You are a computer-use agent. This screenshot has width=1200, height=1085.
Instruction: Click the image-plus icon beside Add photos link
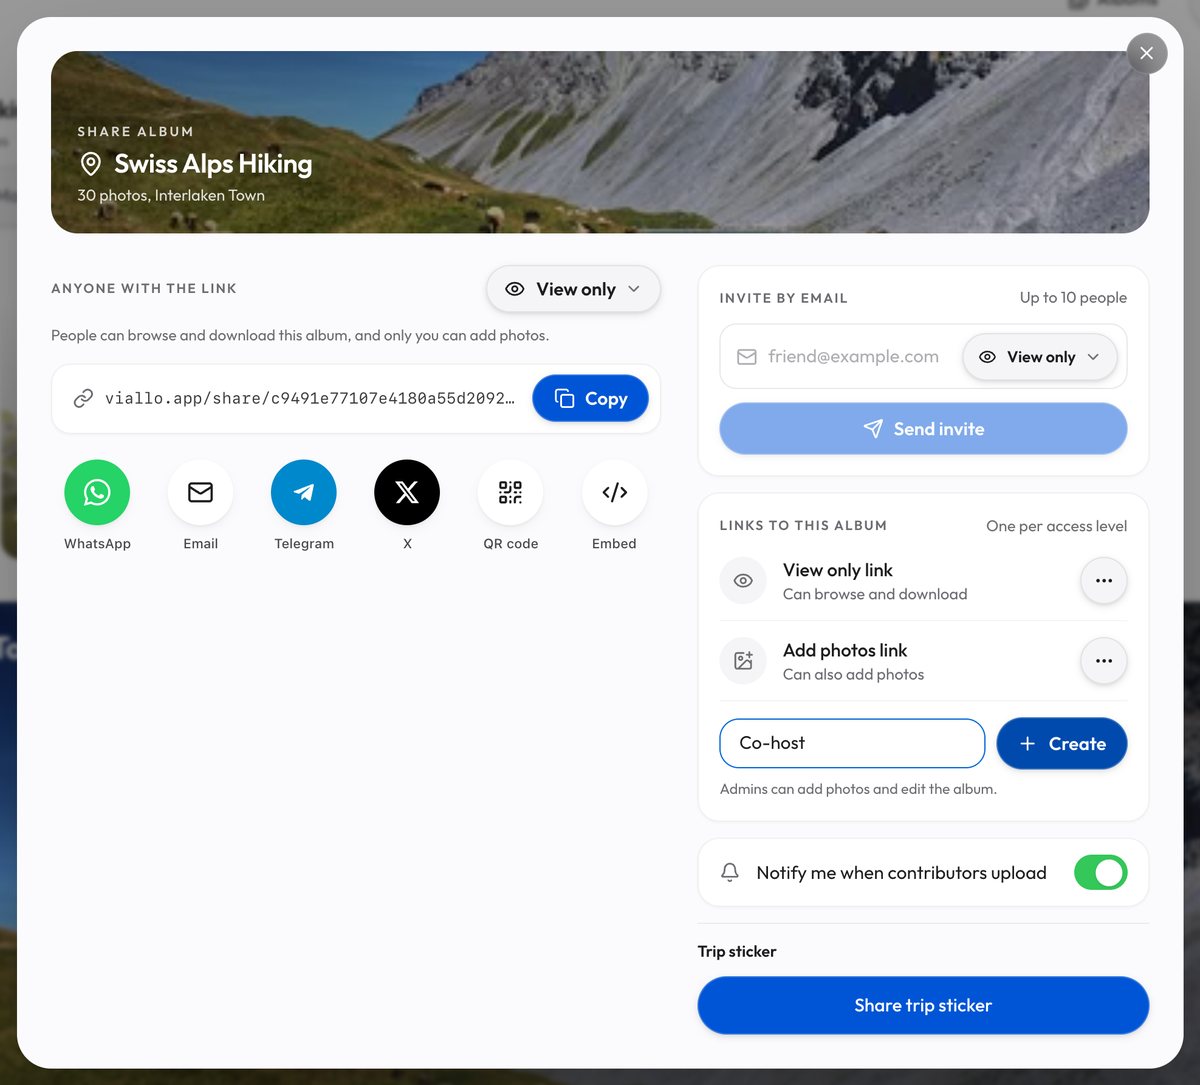[x=743, y=661]
